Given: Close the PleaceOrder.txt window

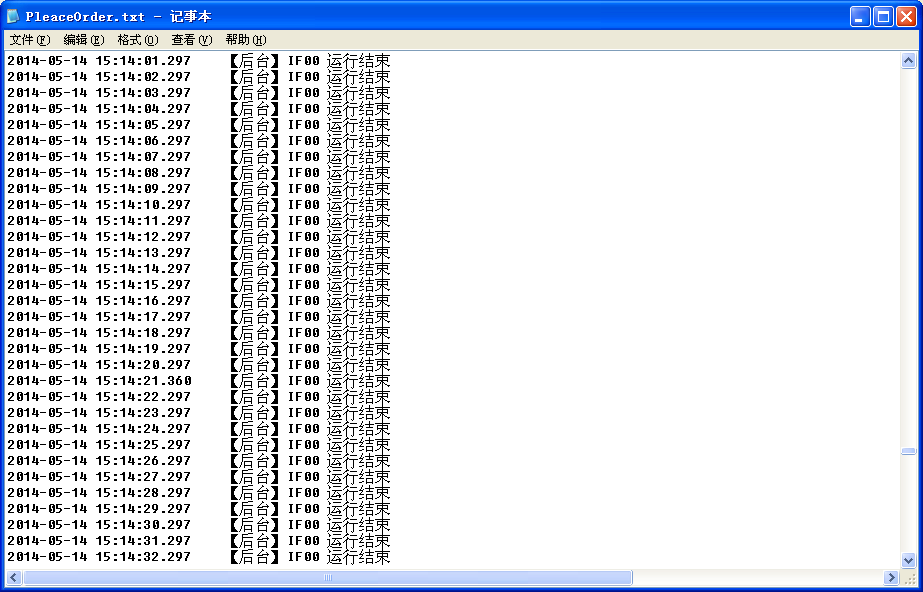Looking at the screenshot, I should coord(907,16).
